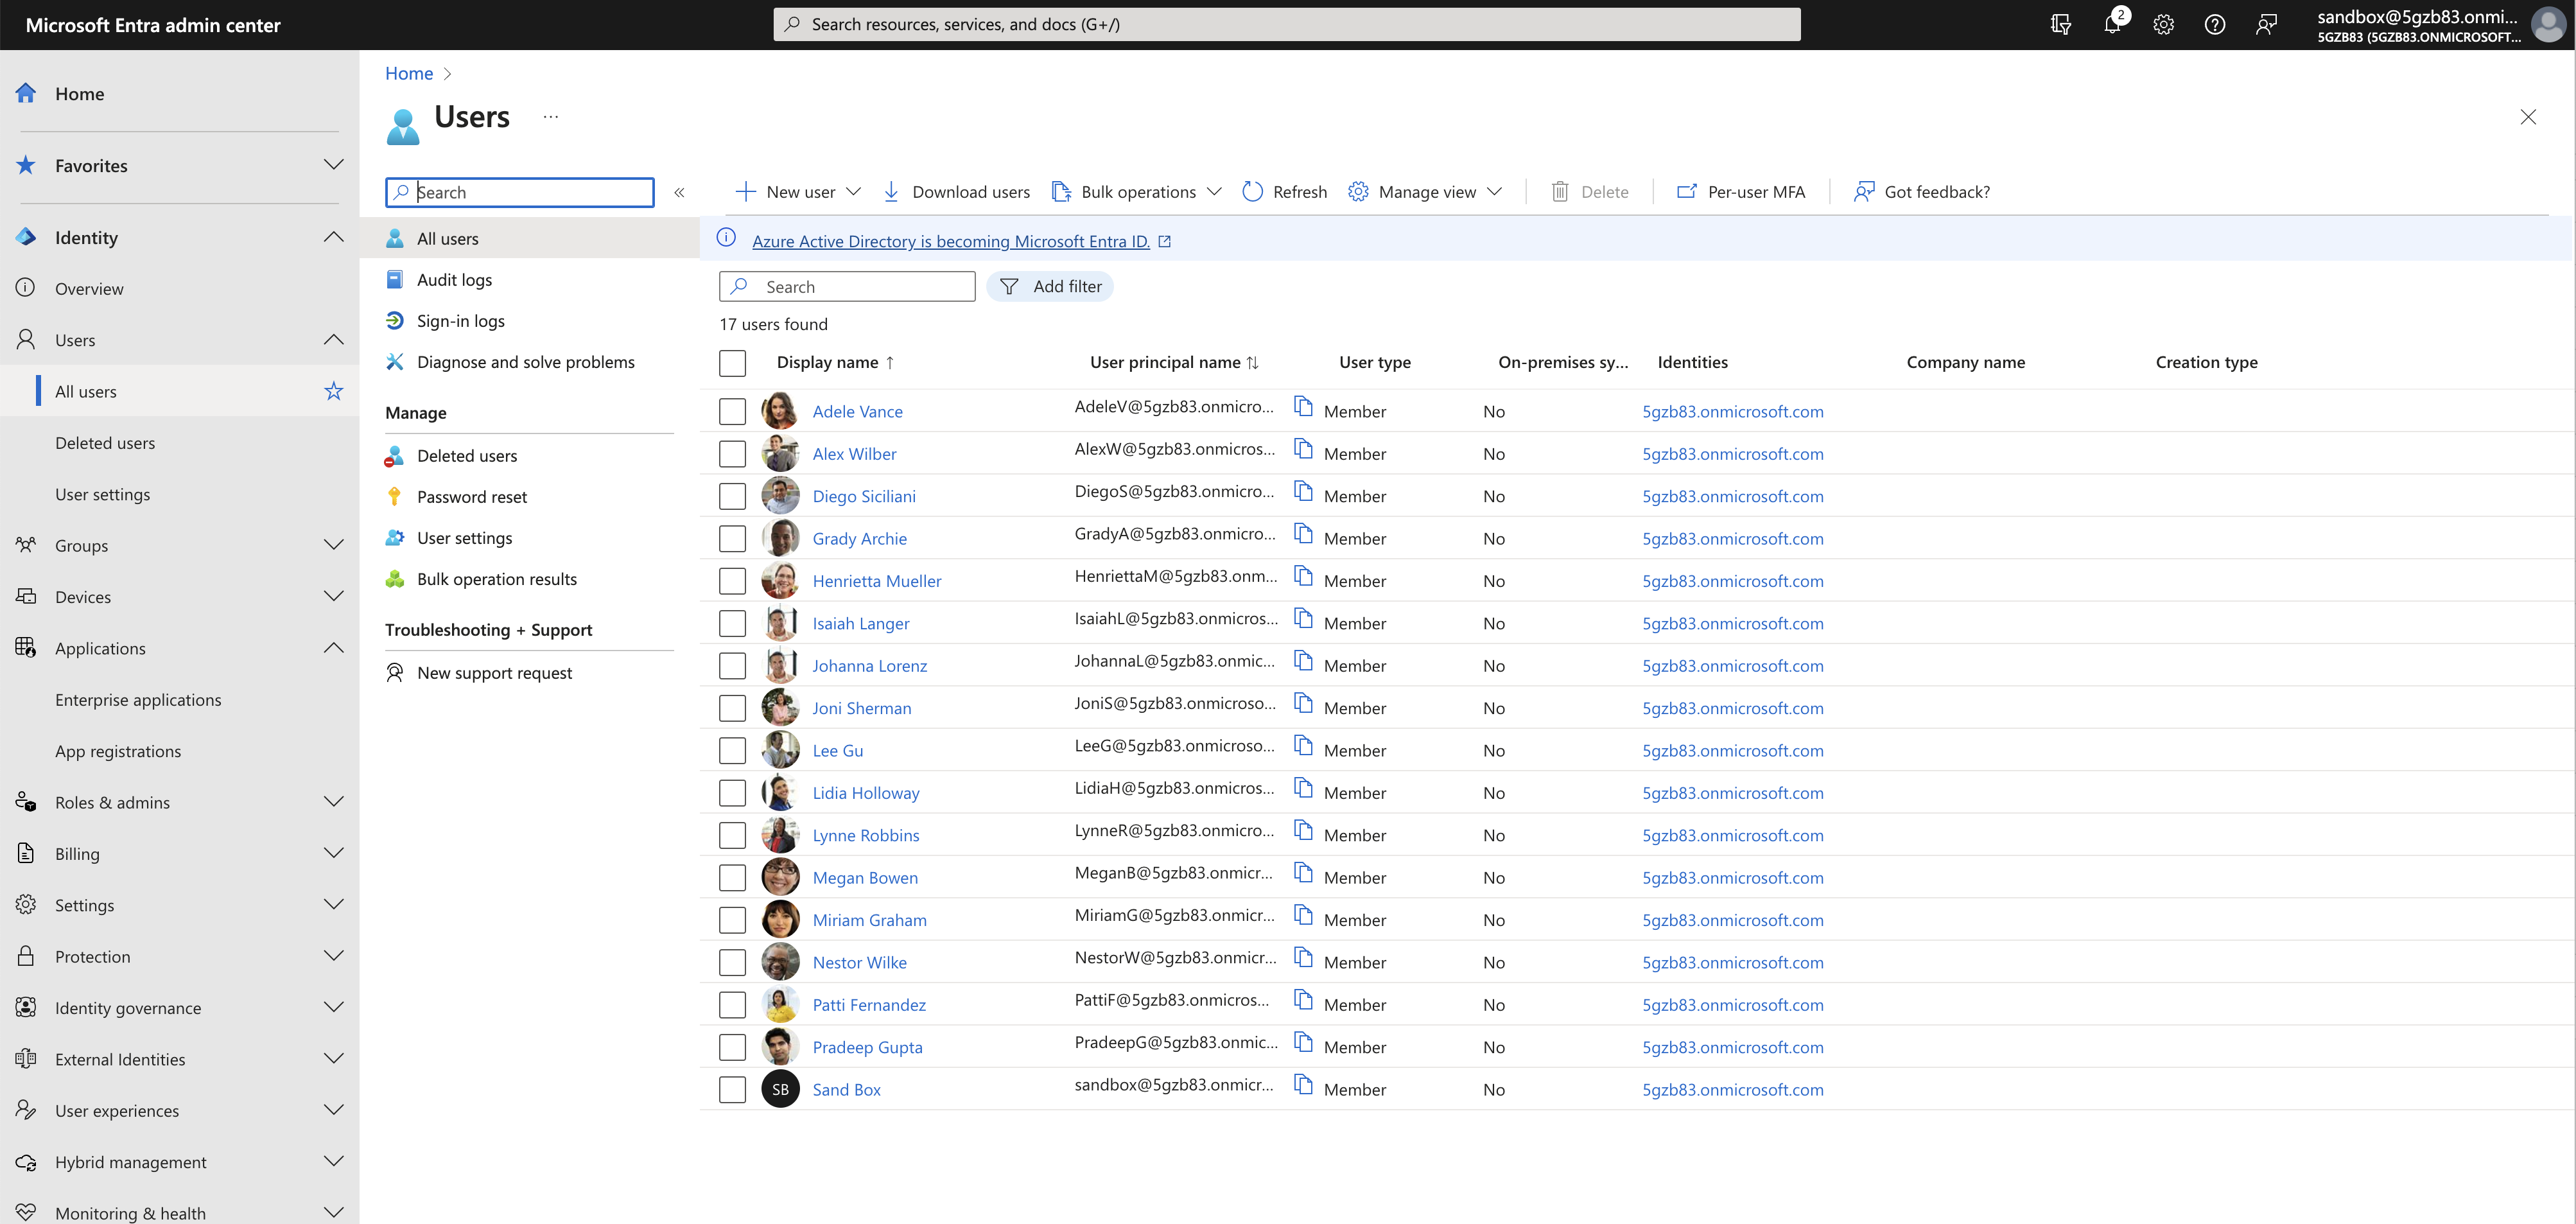The image size is (2576, 1224).
Task: Copy Adele Vance's user principal name
Action: click(x=1303, y=405)
